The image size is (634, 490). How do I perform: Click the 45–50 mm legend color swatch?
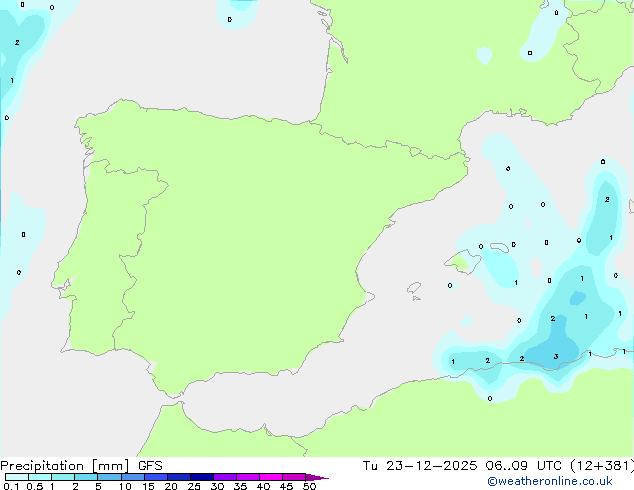pos(294,477)
